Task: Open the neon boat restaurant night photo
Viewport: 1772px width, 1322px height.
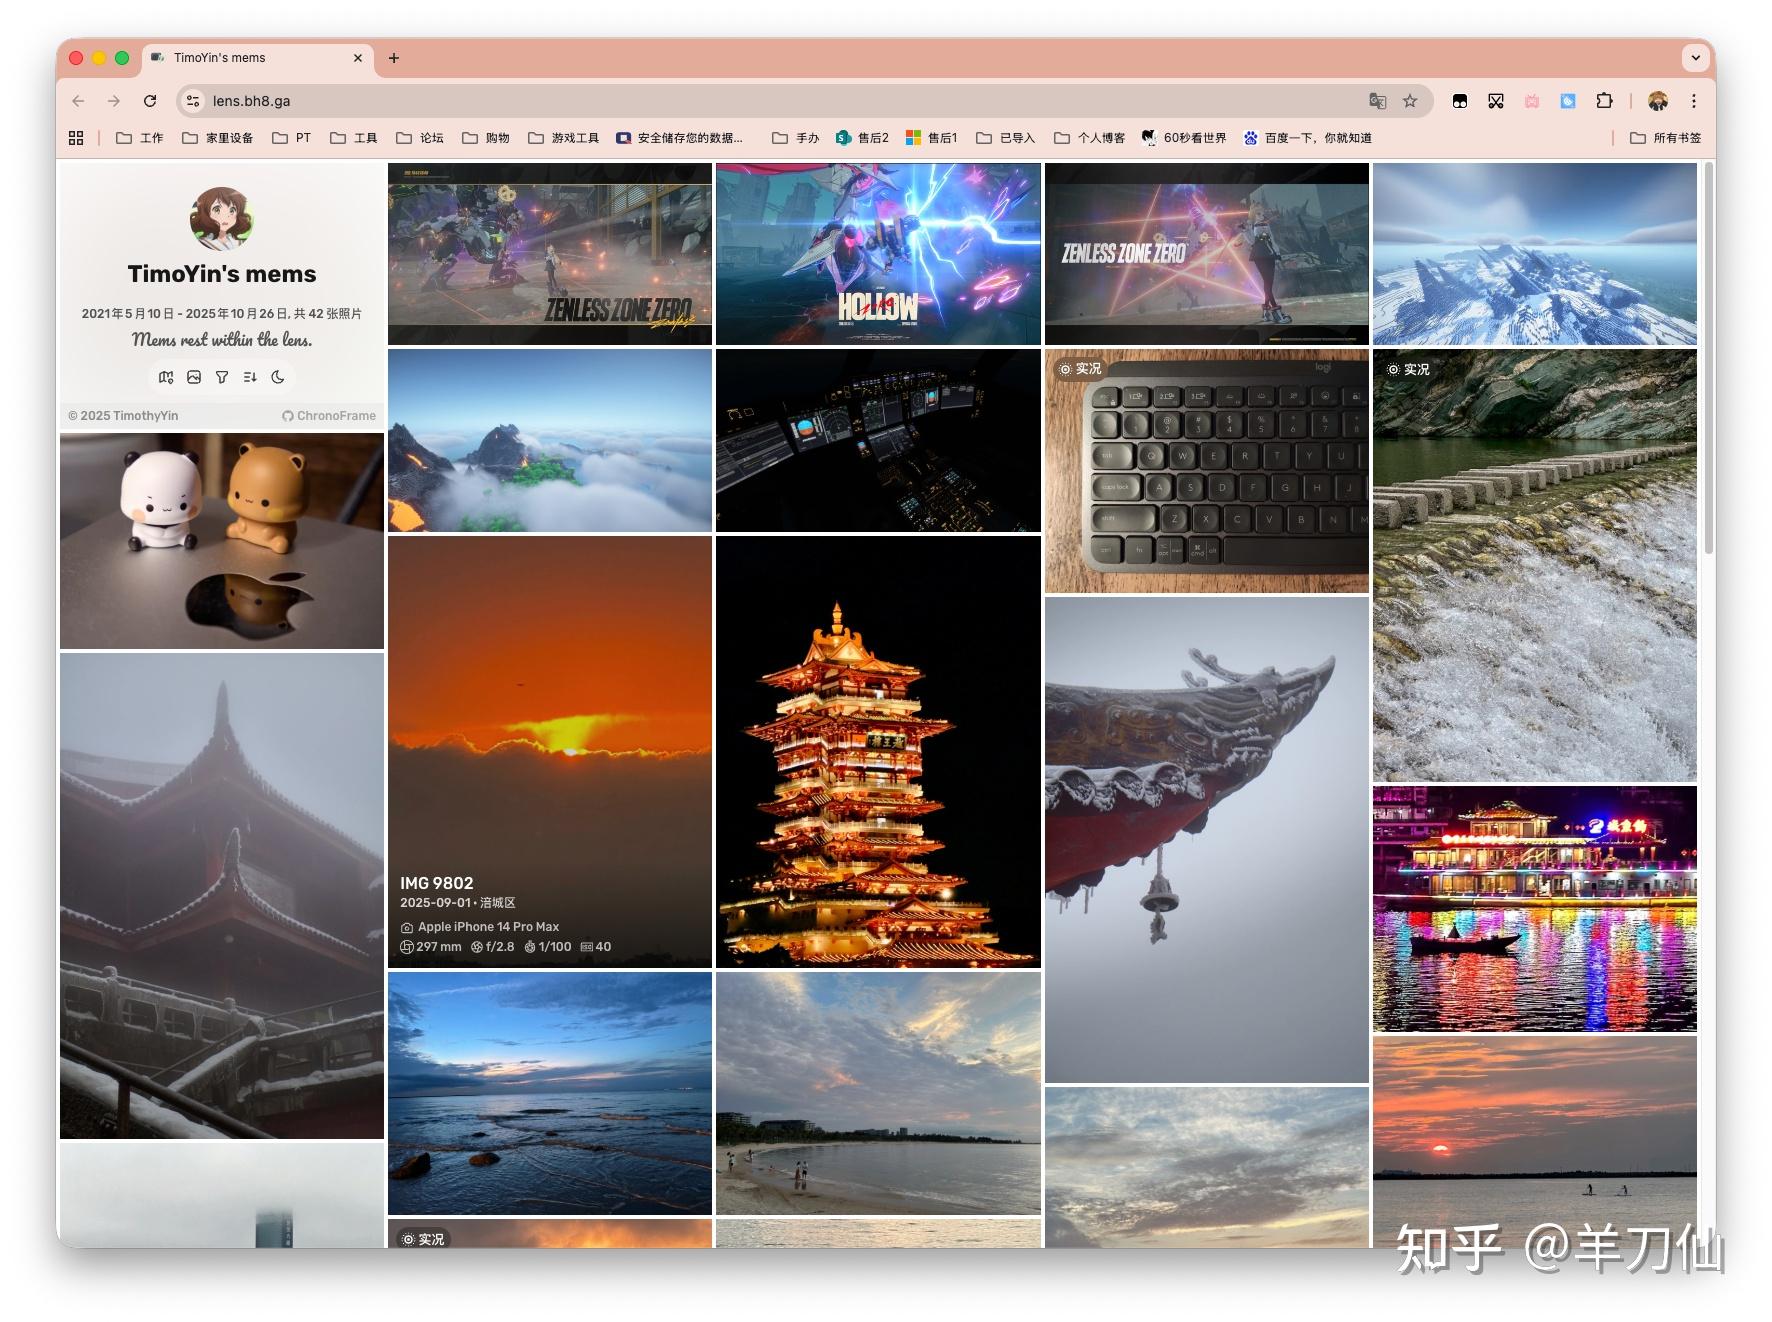Action: (1535, 909)
